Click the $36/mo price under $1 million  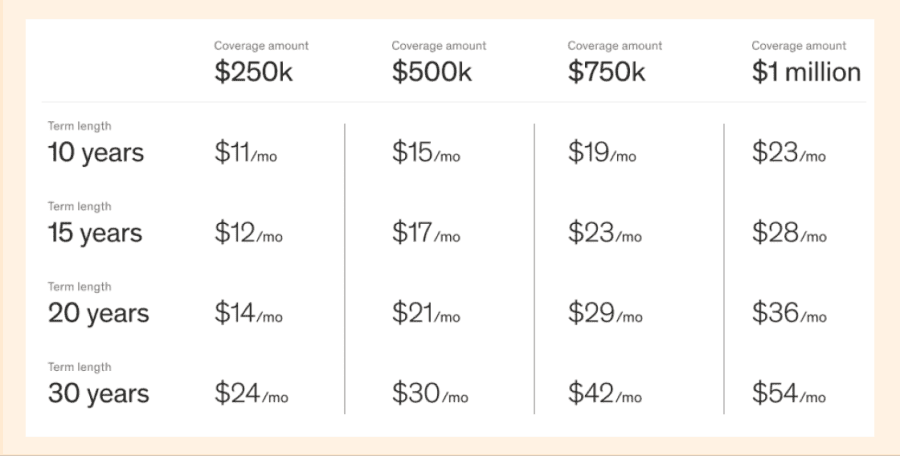point(789,314)
